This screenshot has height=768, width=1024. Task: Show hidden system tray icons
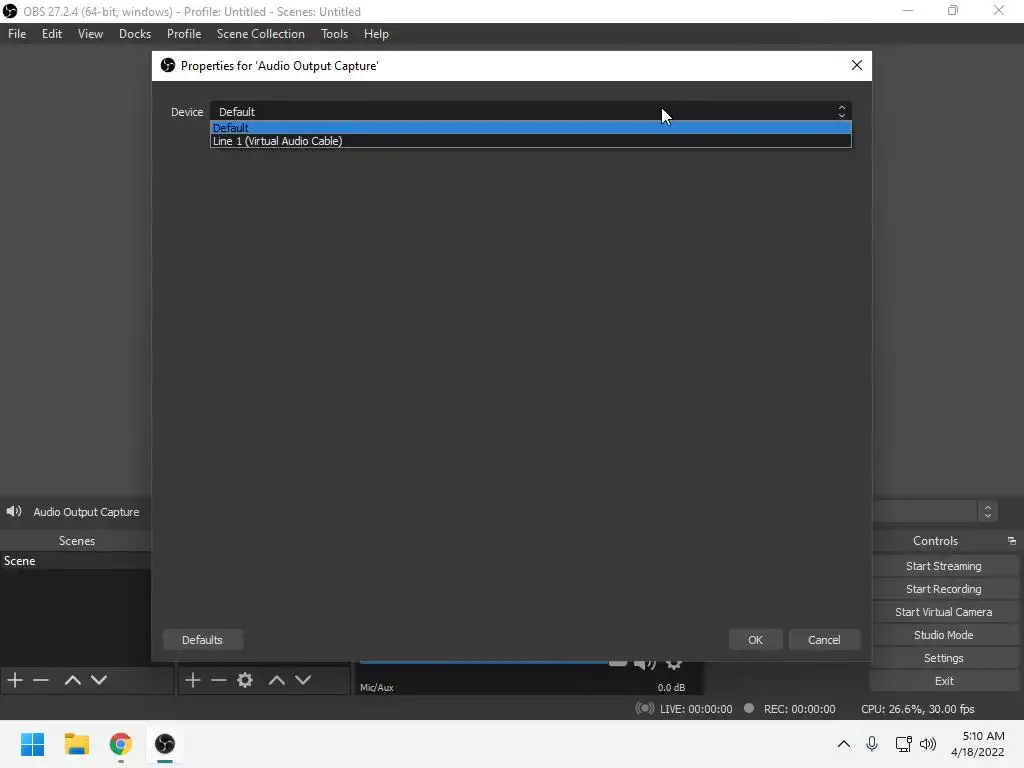point(844,744)
